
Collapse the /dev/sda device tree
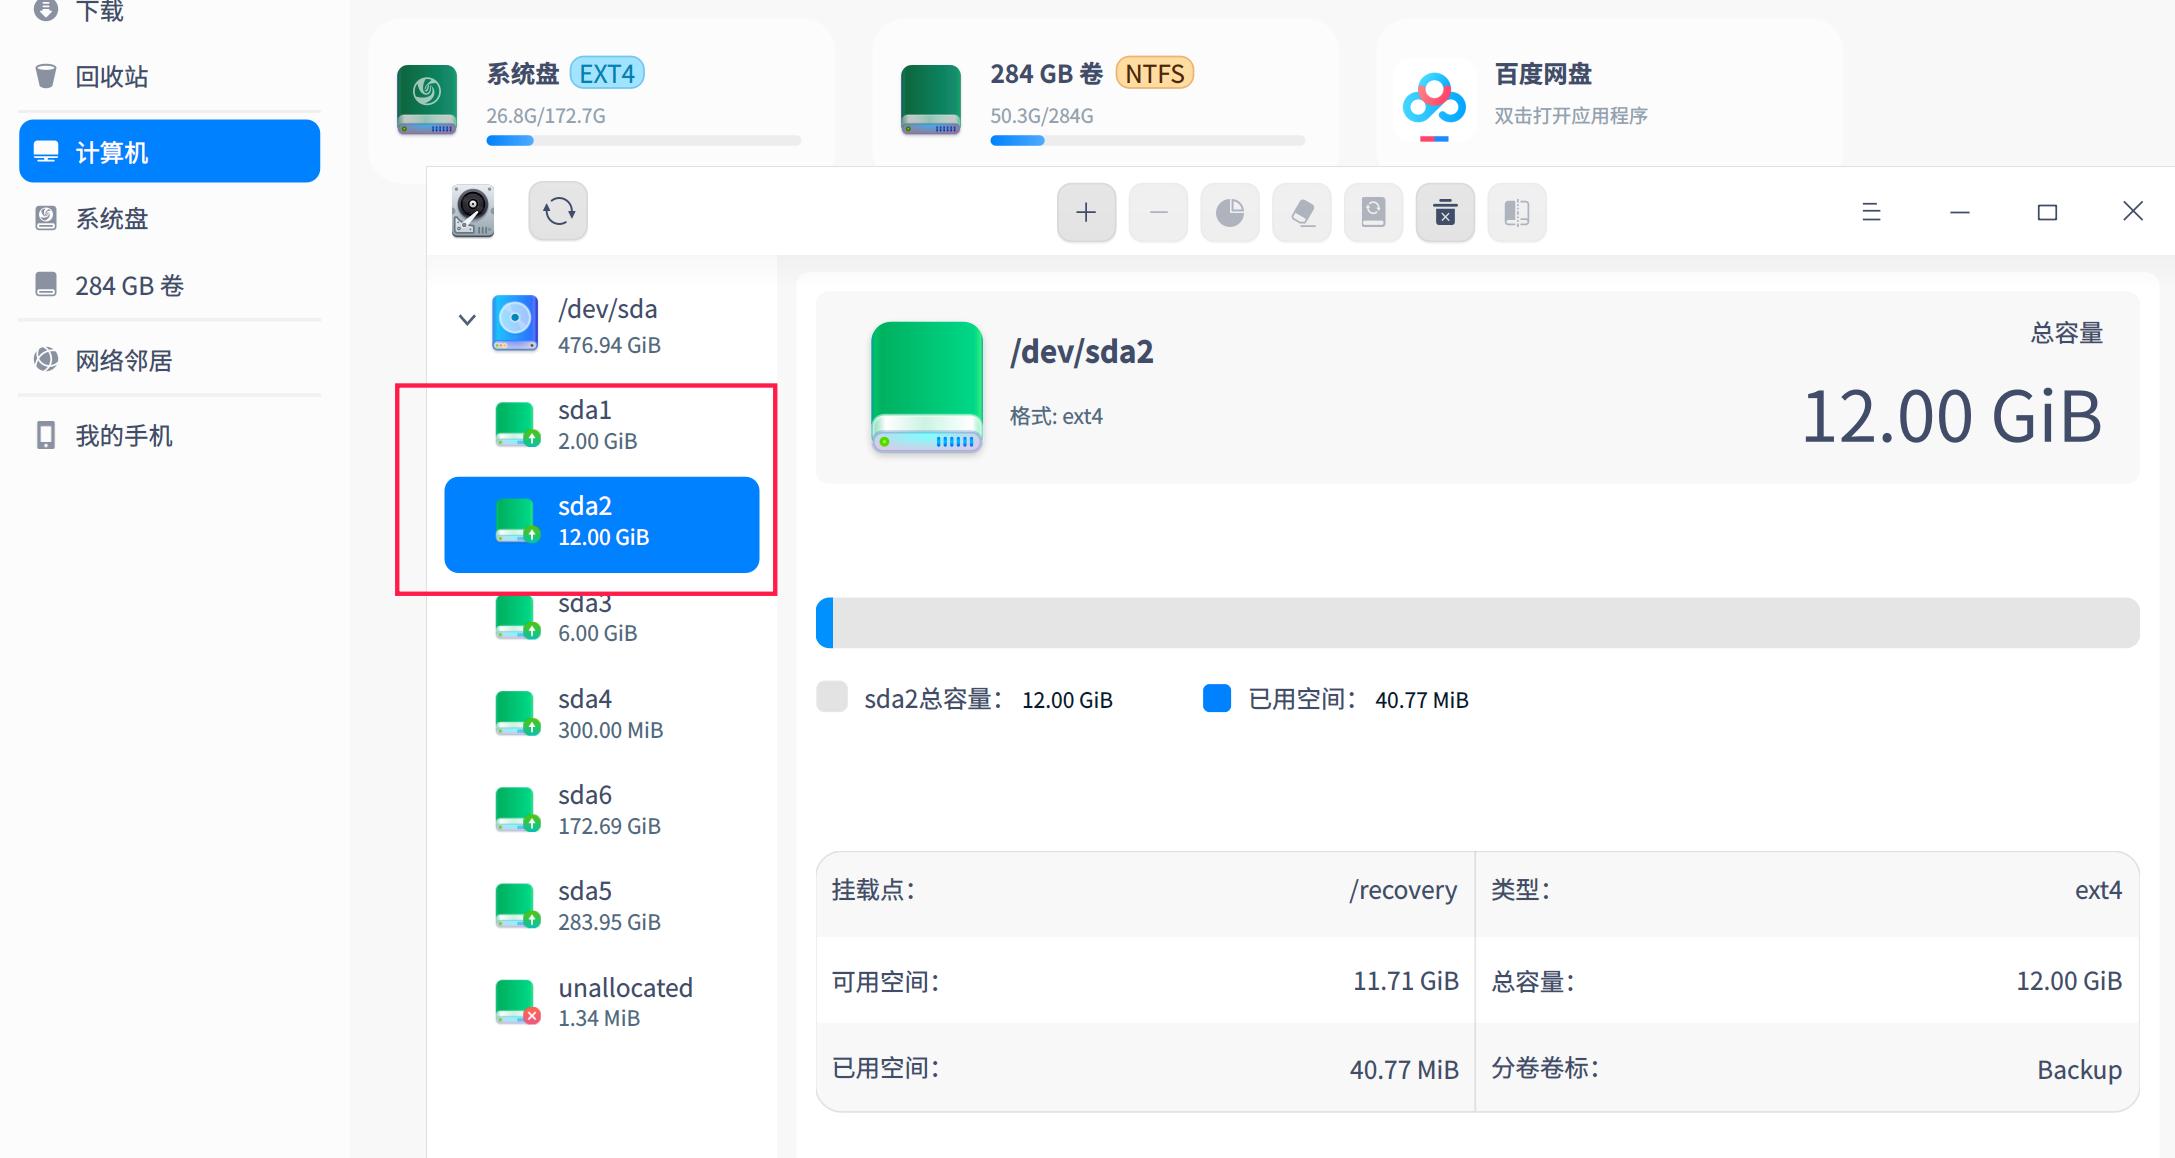click(466, 318)
